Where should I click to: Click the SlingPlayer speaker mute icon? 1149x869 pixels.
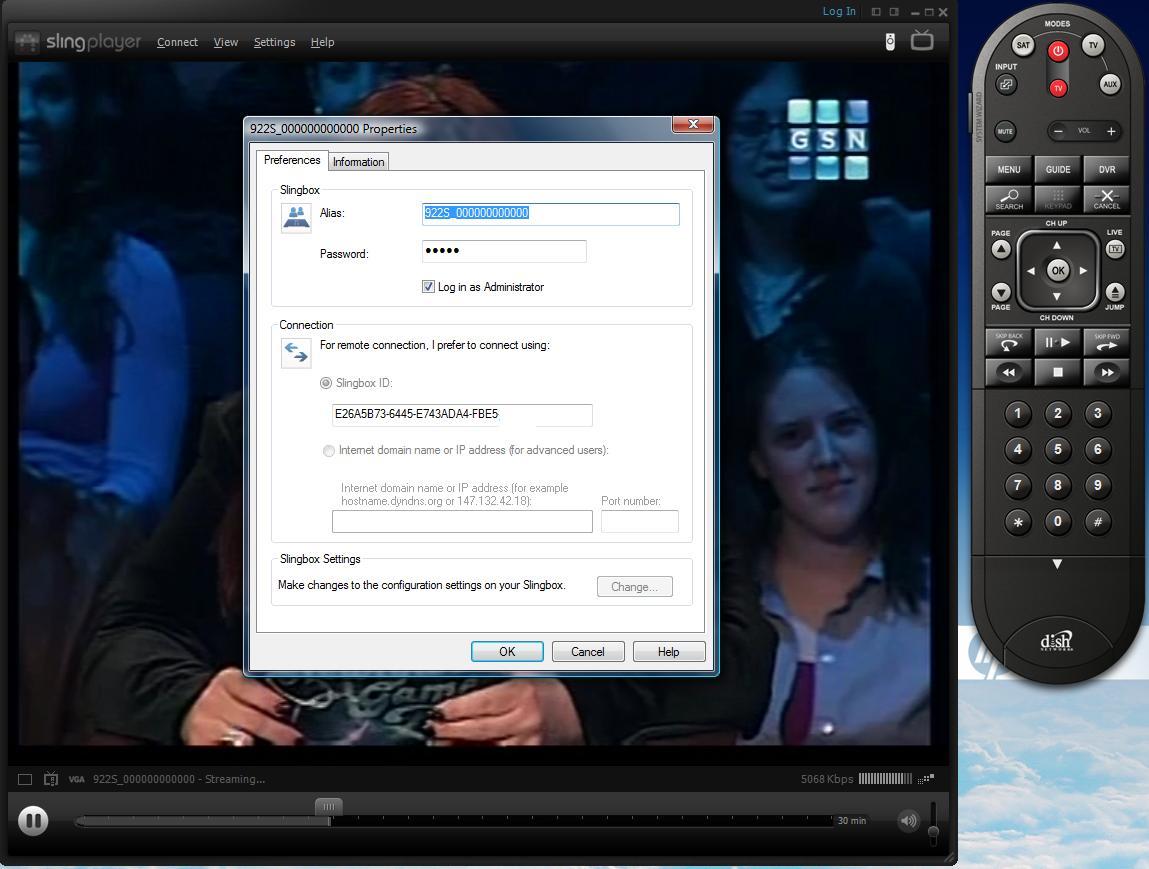coord(909,820)
